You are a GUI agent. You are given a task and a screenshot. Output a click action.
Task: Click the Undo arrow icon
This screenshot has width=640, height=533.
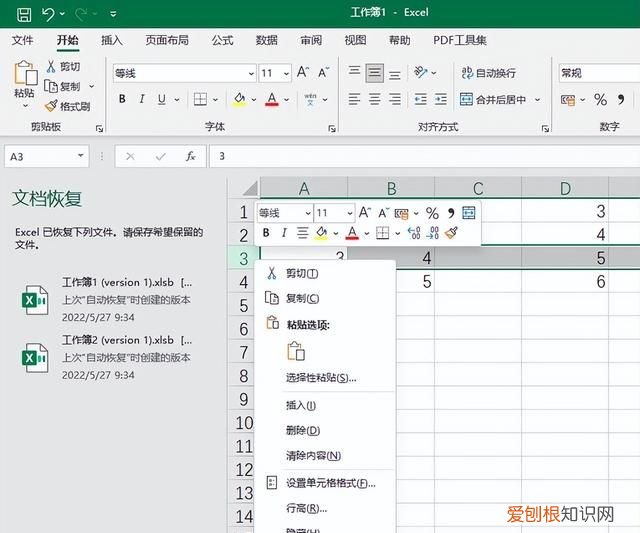tap(48, 14)
